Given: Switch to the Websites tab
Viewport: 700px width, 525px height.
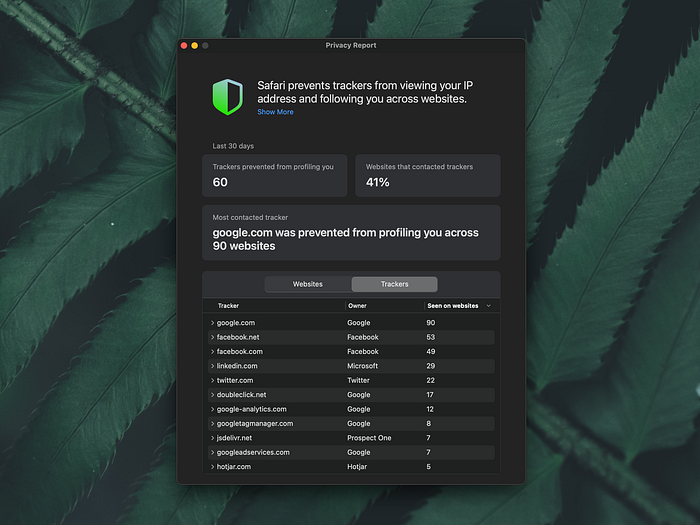Looking at the screenshot, I should (x=308, y=284).
